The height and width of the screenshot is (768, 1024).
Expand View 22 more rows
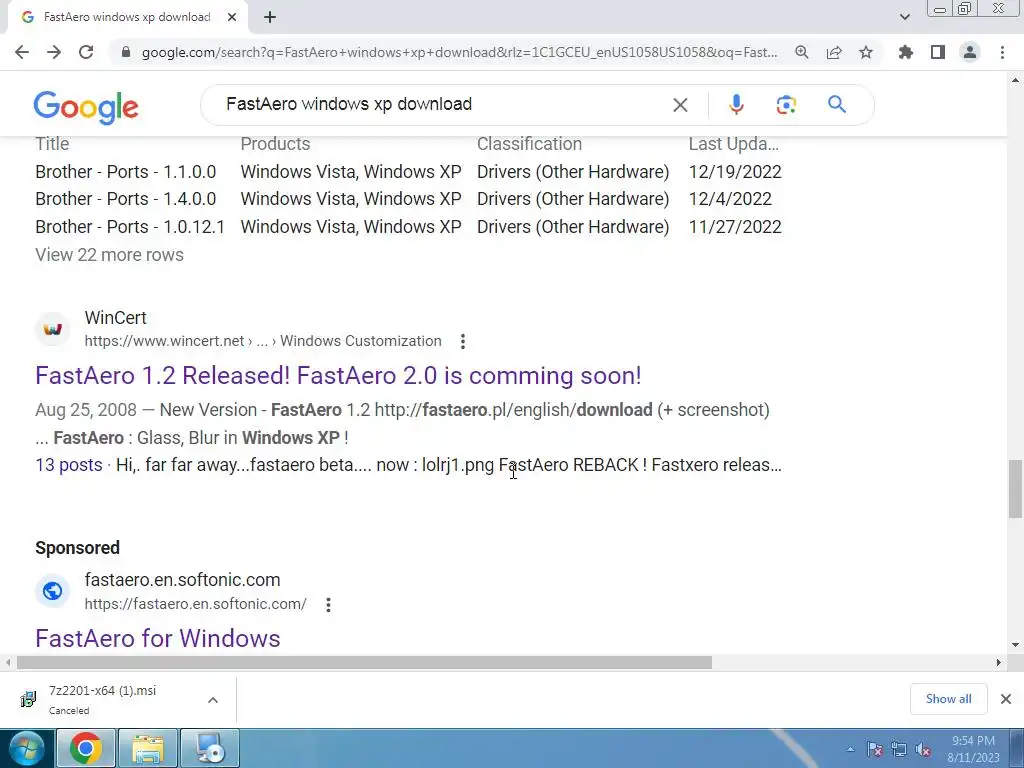[109, 255]
